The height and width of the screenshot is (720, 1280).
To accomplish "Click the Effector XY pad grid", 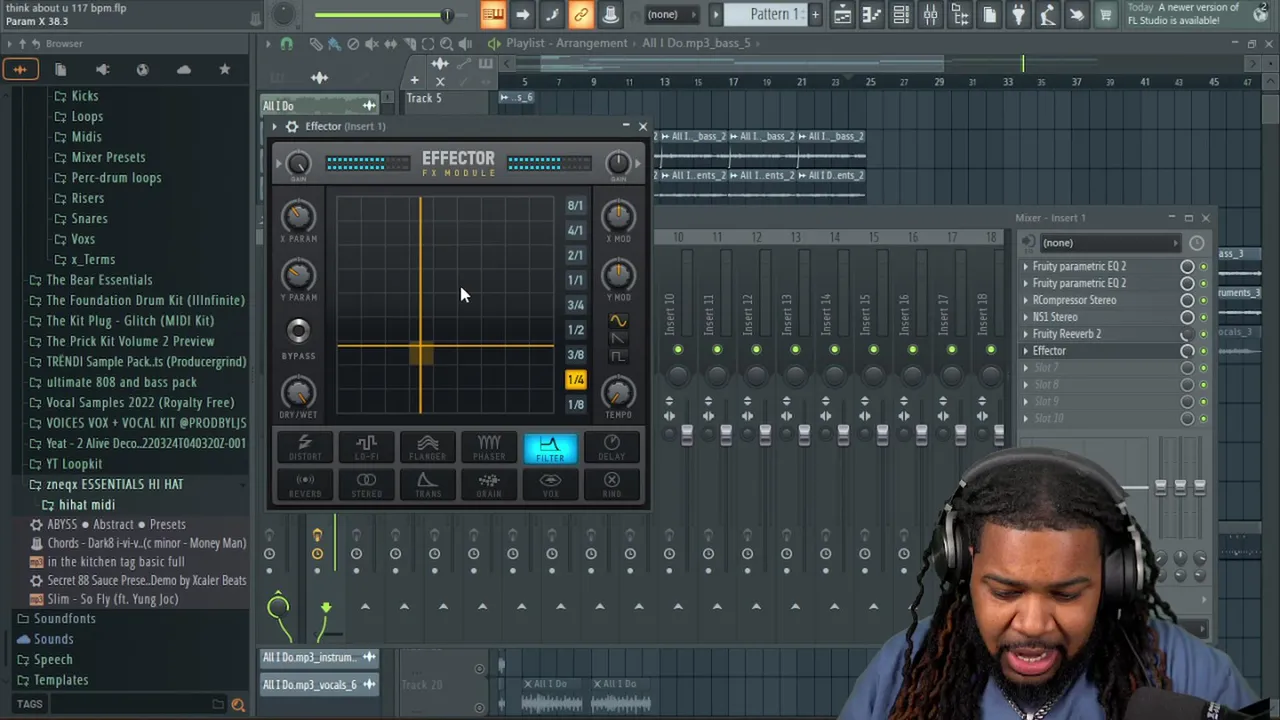I will 445,305.
